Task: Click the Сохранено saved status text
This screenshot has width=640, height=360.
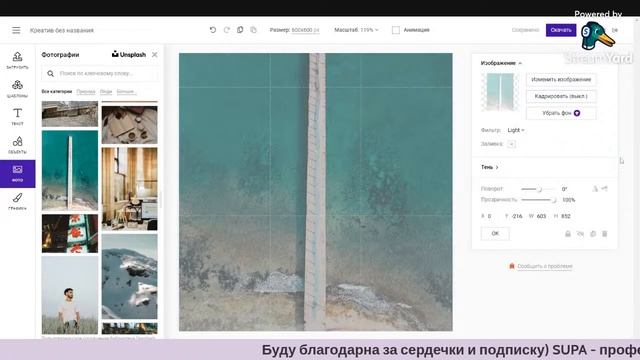Action: (x=525, y=30)
